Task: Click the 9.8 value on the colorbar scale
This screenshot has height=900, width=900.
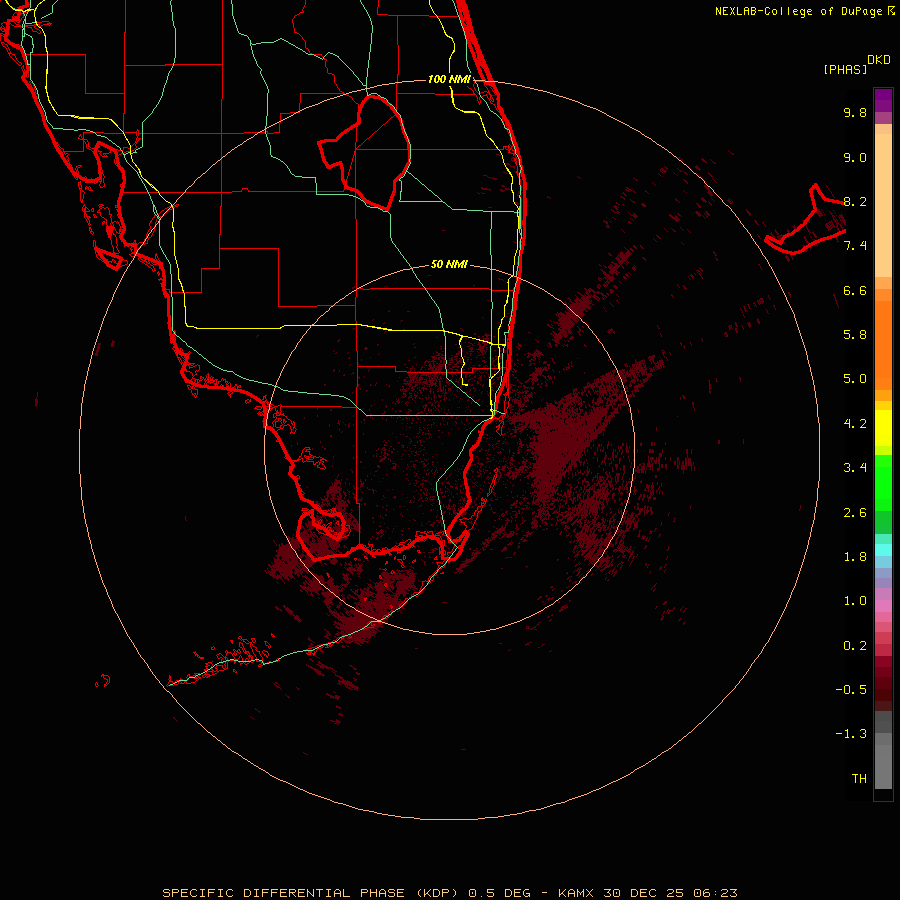Action: coord(855,112)
